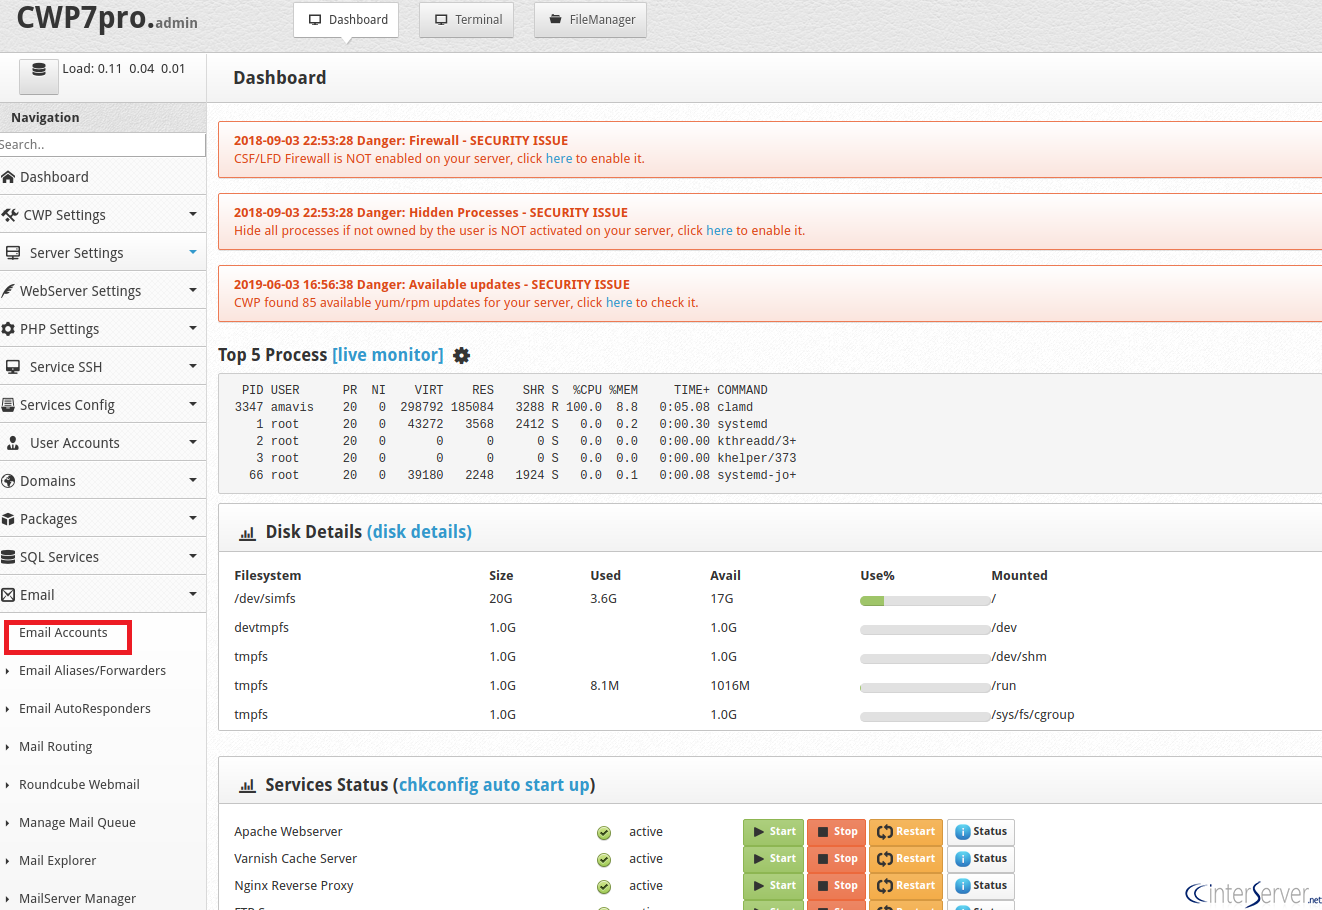Expand the Server Settings dropdown arrow

coord(193,252)
